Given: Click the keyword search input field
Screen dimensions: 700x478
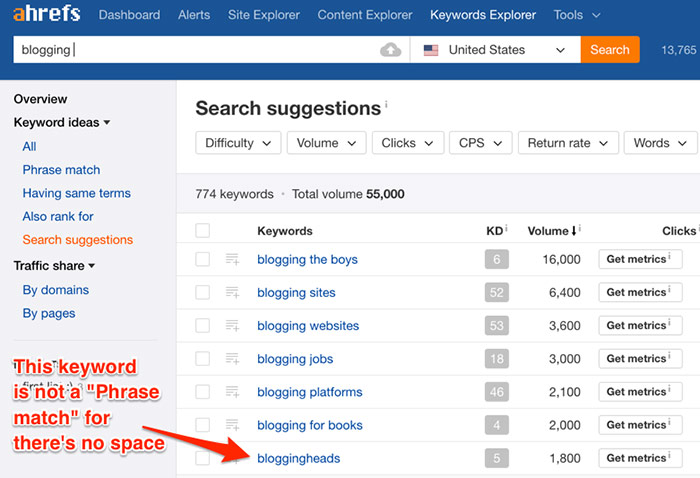Looking at the screenshot, I should [x=195, y=50].
